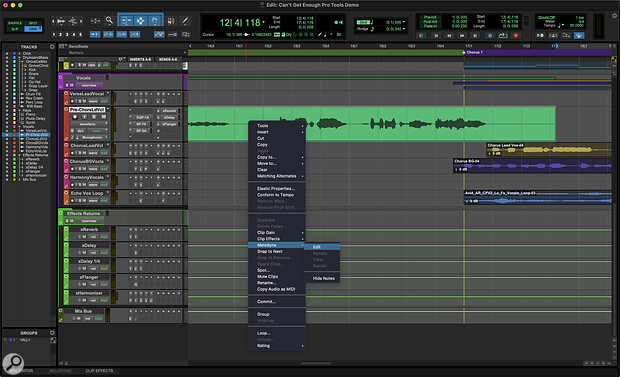This screenshot has width=620, height=377.
Task: Collapse the Effects Returns folder track
Action: point(60,213)
